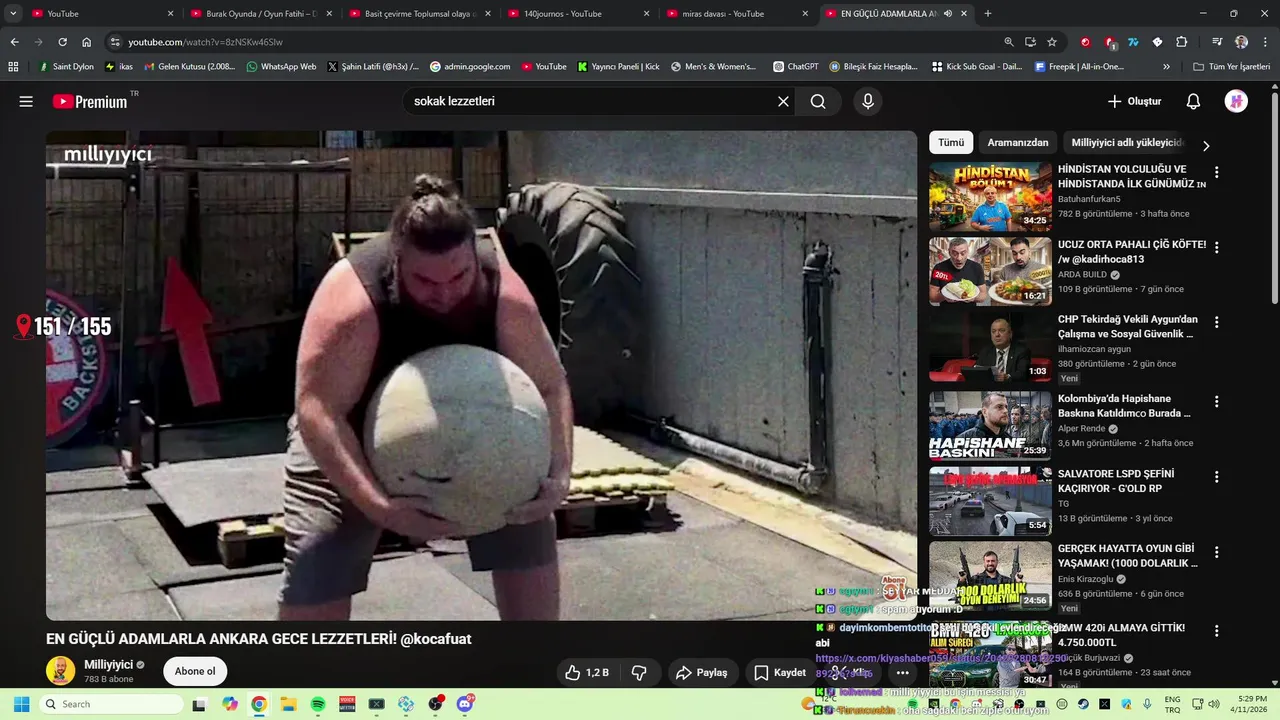The height and width of the screenshot is (720, 1280).
Task: Open the YouTube hamburger guide menu
Action: click(26, 101)
